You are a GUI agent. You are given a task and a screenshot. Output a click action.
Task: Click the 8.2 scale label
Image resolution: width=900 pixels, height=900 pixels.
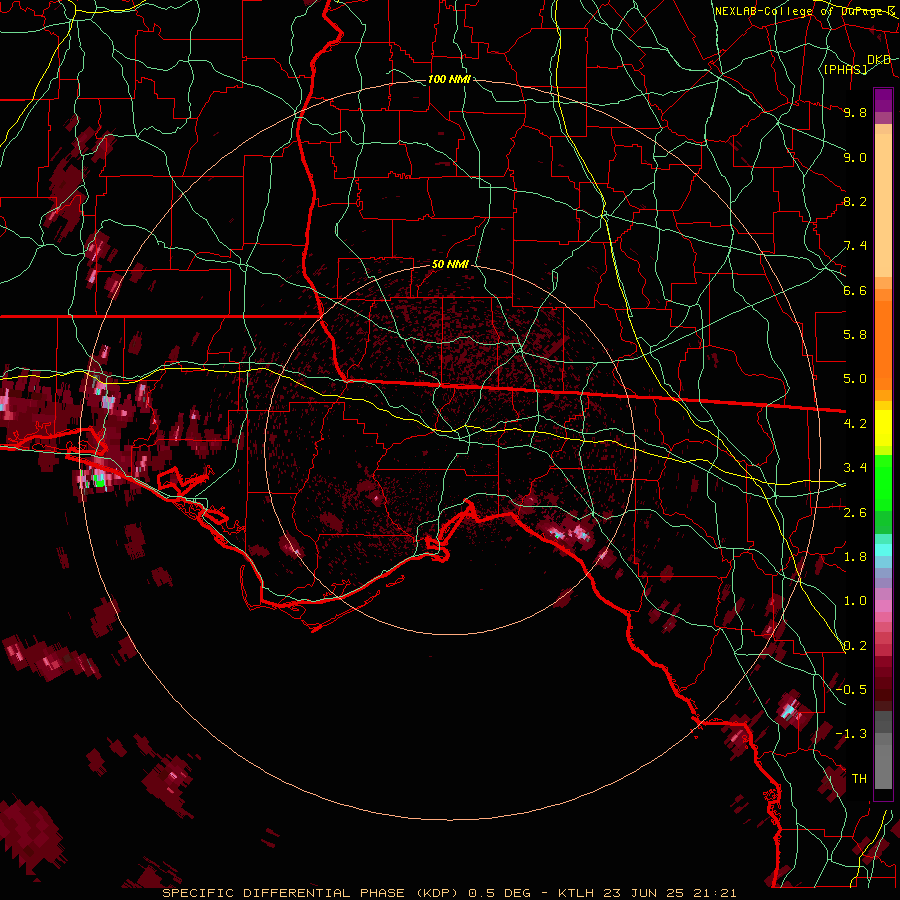(855, 201)
